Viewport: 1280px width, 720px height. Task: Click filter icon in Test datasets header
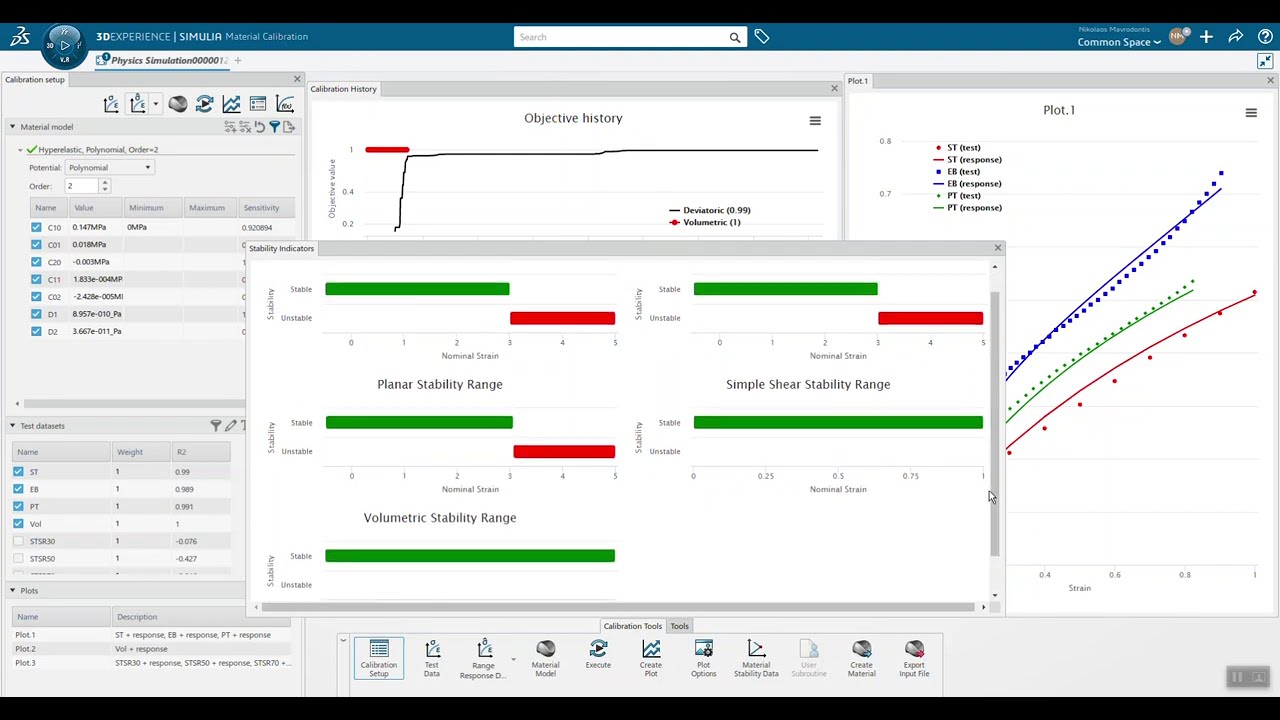click(216, 426)
